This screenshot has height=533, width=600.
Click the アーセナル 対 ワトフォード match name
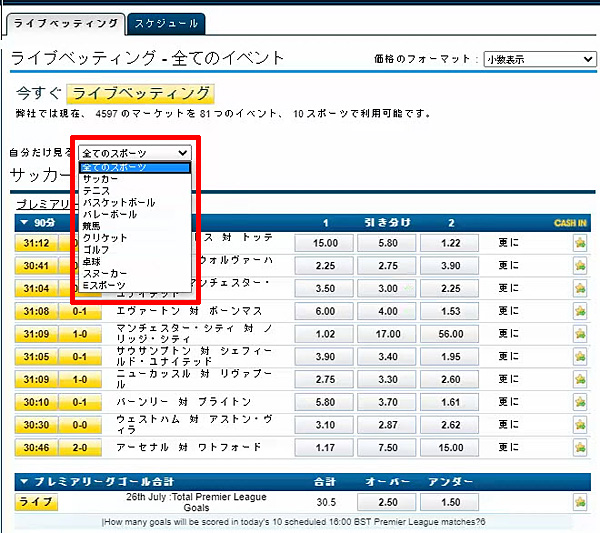pos(189,447)
